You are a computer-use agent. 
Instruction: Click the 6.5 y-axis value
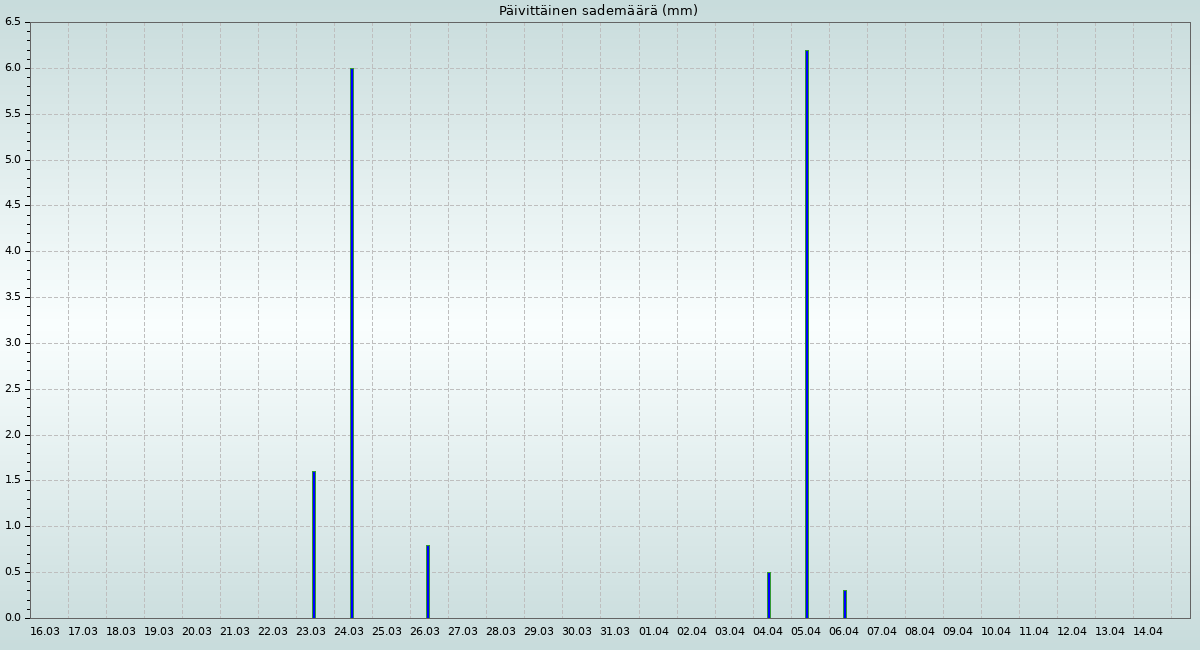tap(12, 23)
